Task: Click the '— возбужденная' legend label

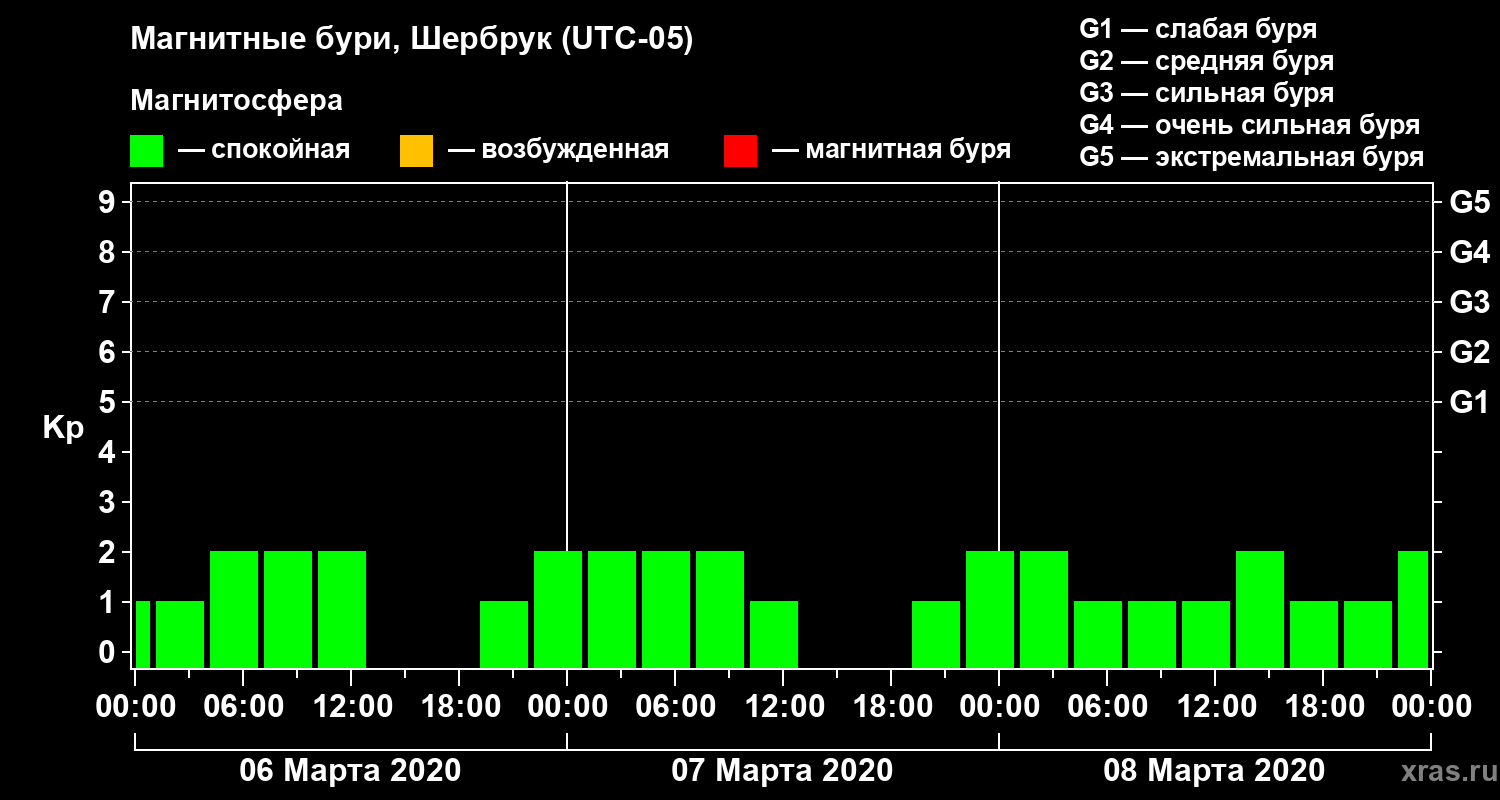Action: [558, 150]
